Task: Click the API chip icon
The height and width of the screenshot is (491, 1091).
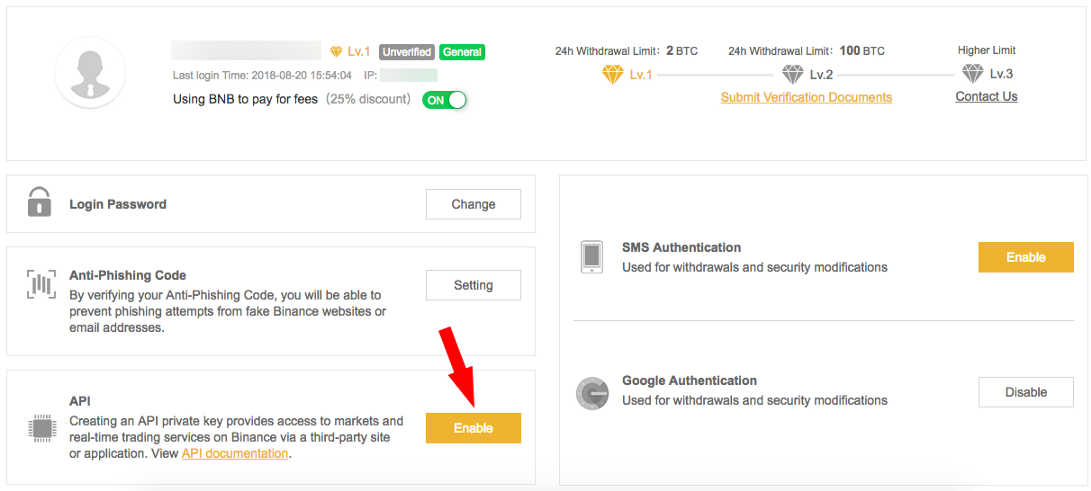Action: click(x=40, y=428)
